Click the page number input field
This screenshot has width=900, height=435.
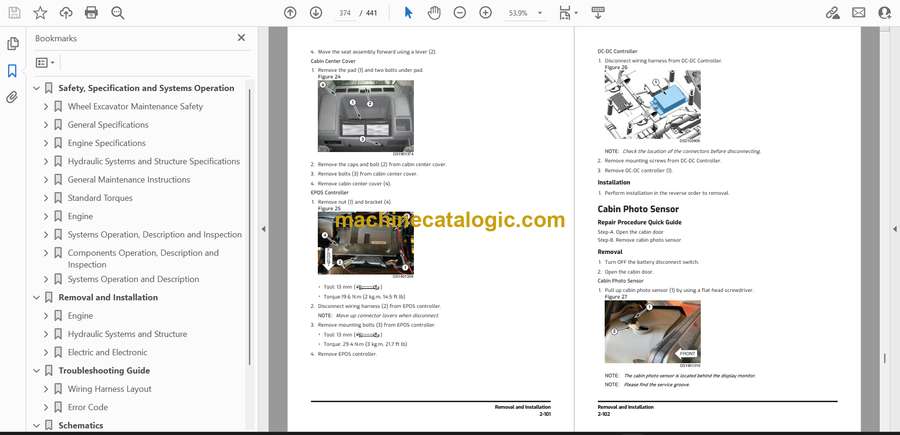pyautogui.click(x=346, y=13)
